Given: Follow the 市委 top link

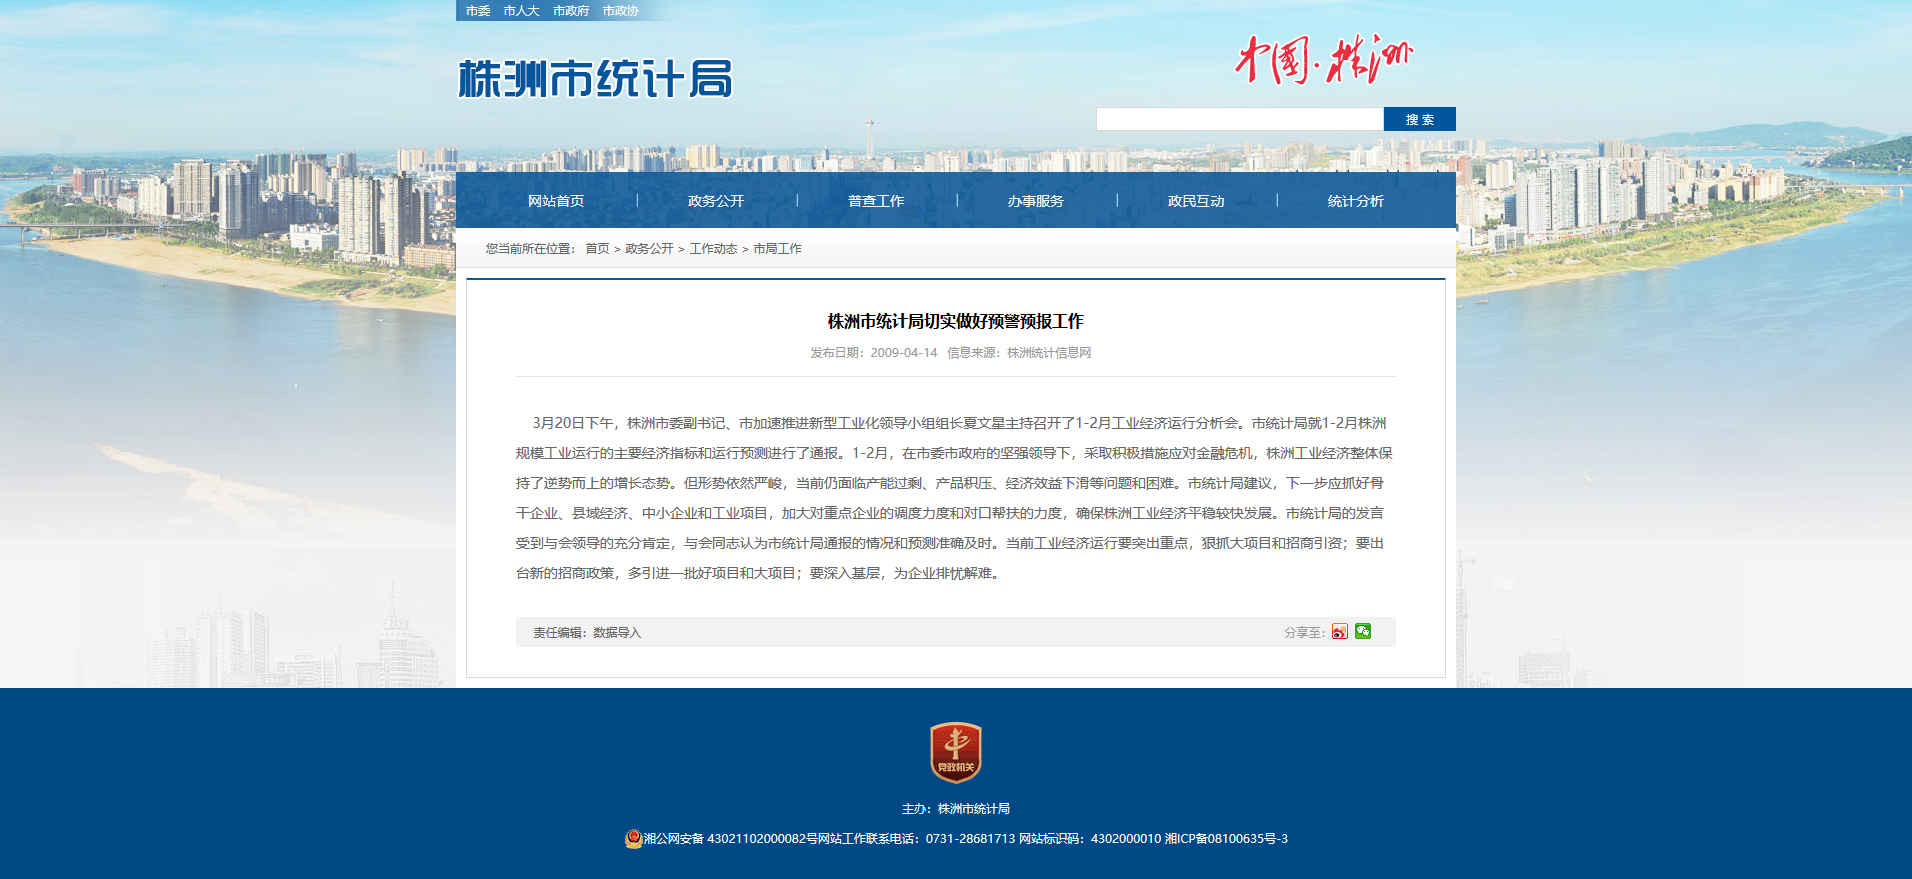Looking at the screenshot, I should [x=478, y=11].
